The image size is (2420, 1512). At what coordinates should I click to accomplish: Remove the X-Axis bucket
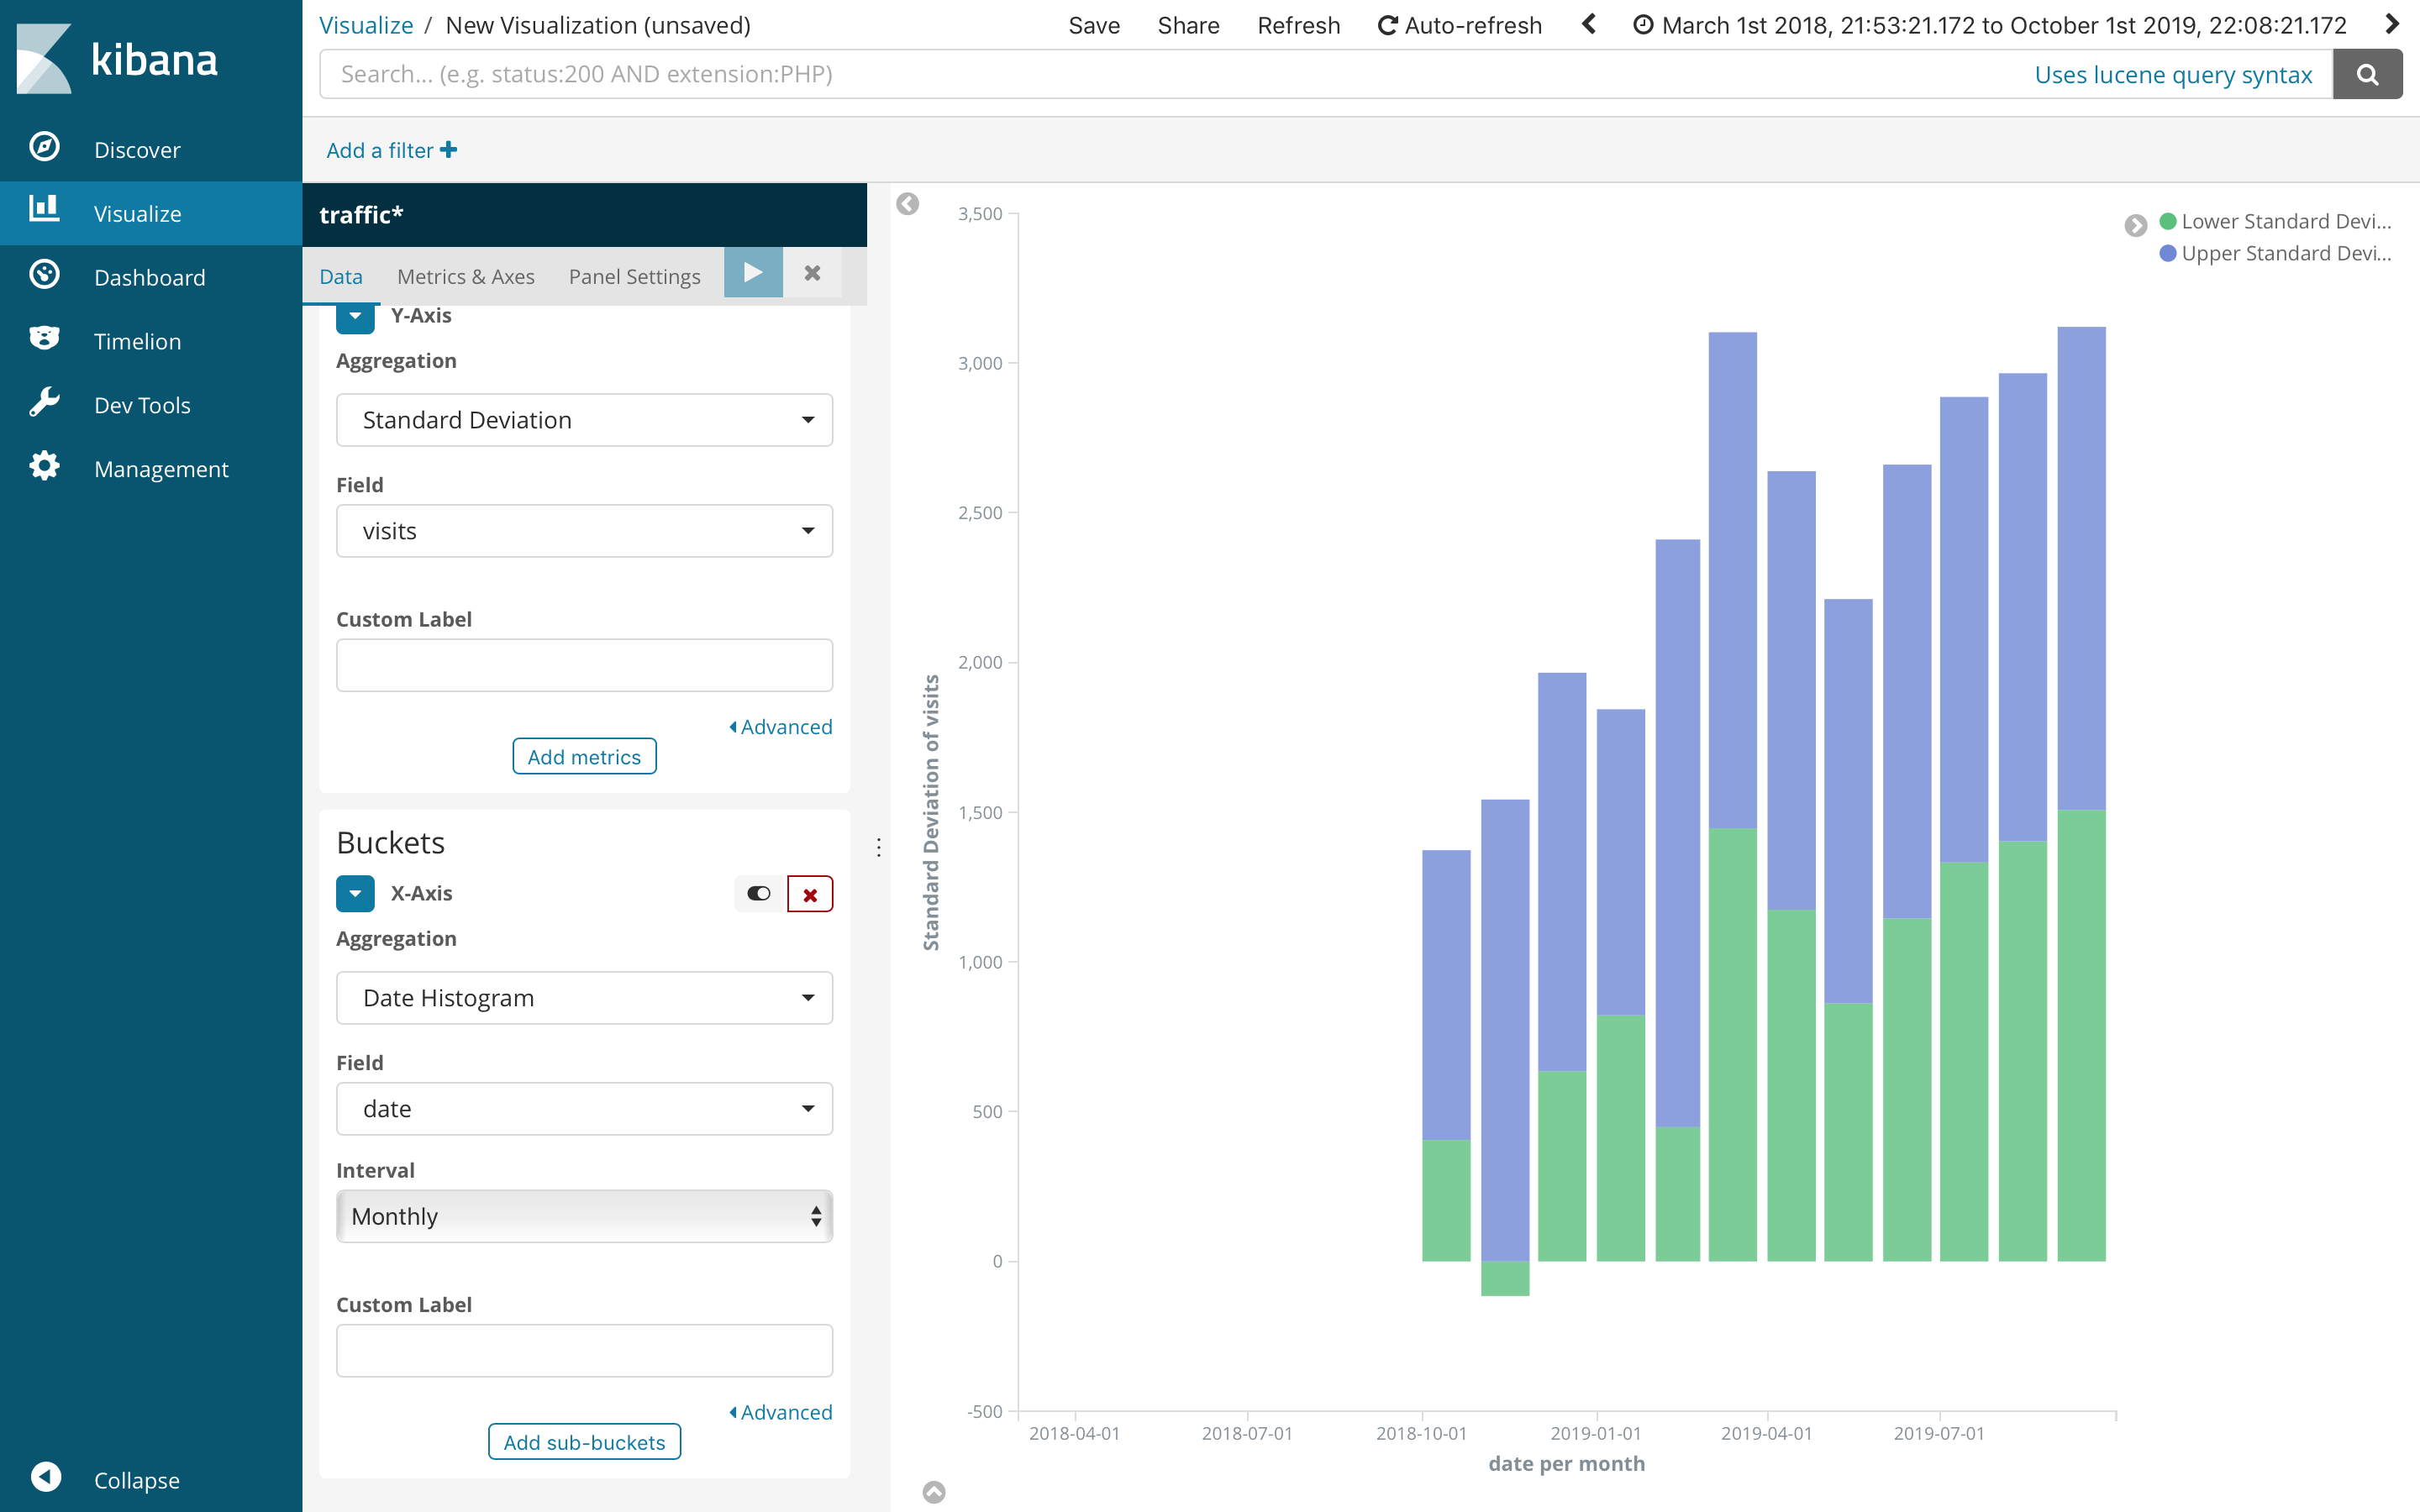pos(810,893)
